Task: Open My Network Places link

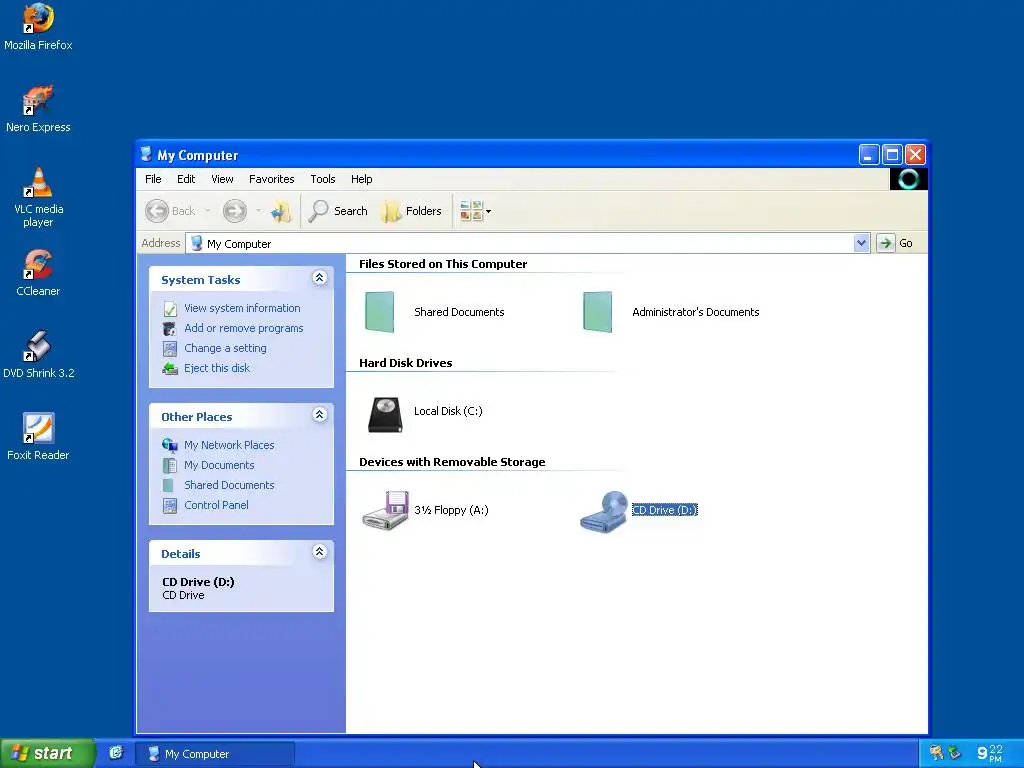Action: (x=229, y=445)
